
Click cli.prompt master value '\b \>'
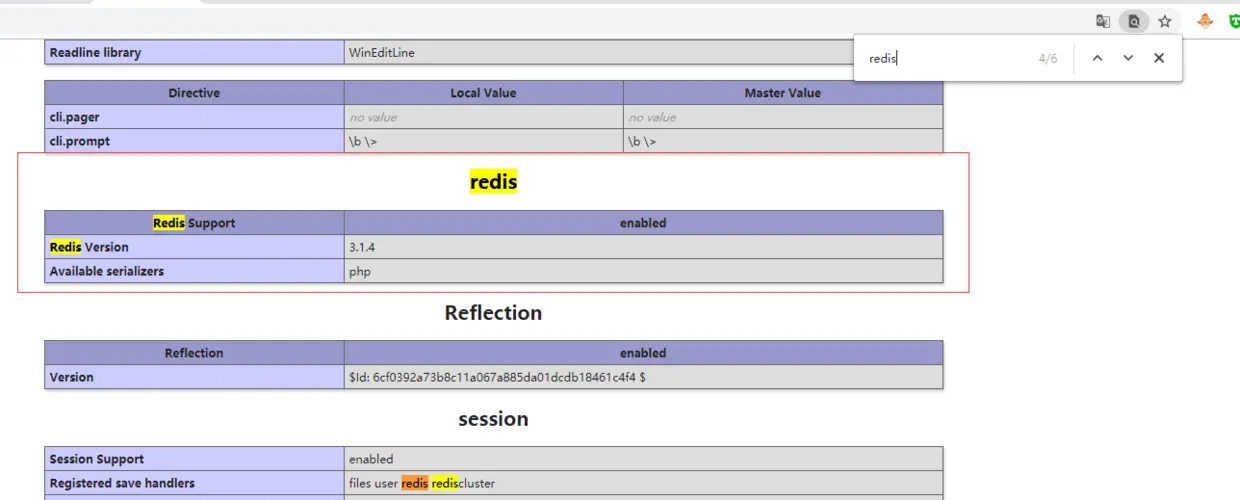pyautogui.click(x=642, y=142)
